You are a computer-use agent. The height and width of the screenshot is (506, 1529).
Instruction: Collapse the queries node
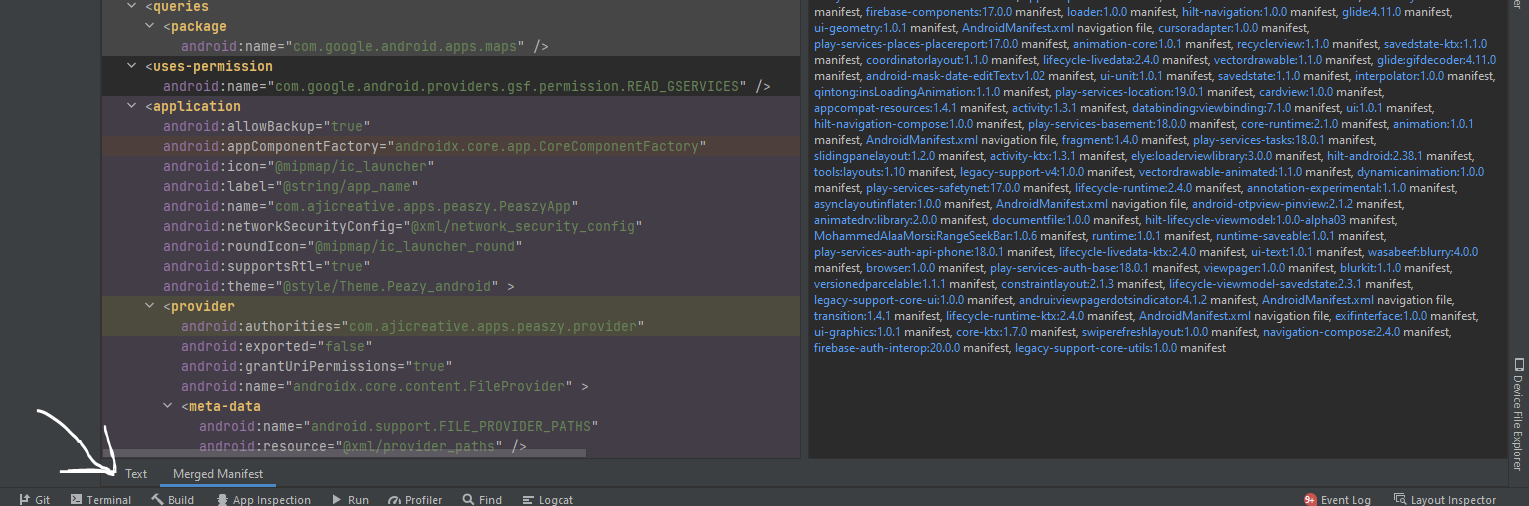132,7
